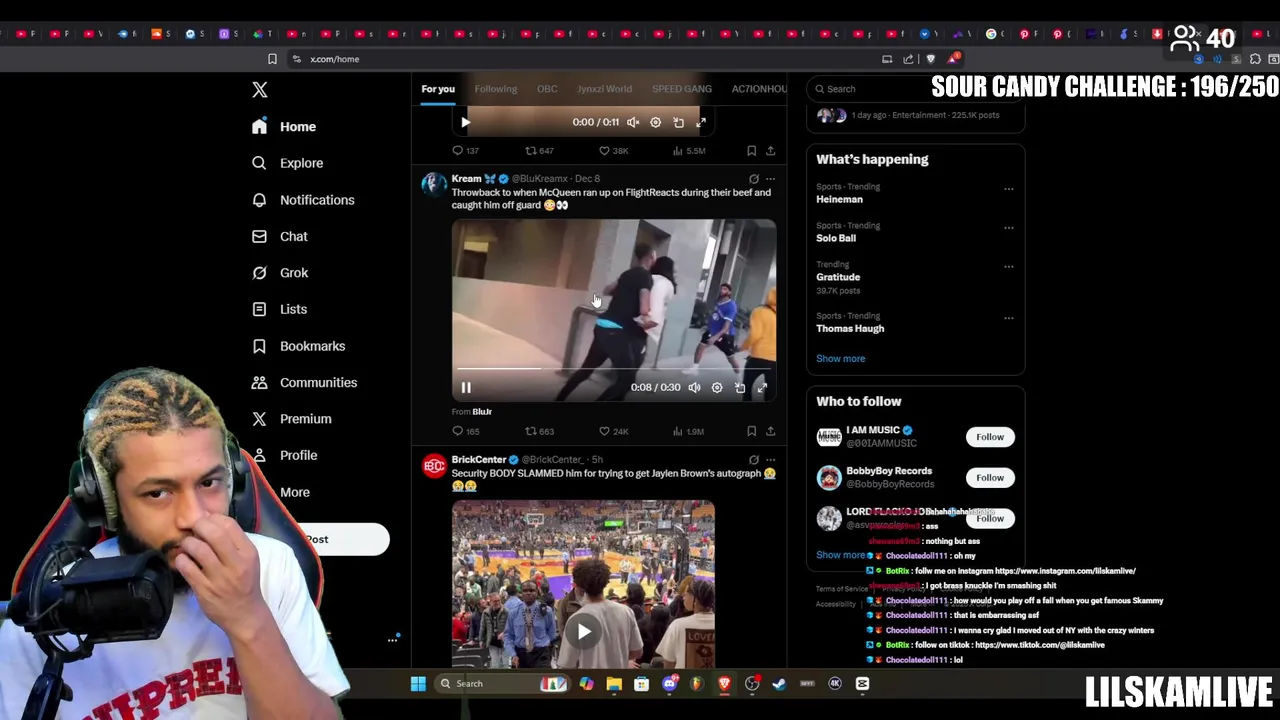Like the post with 38K likes
This screenshot has height=720, width=1280.
pyautogui.click(x=614, y=151)
